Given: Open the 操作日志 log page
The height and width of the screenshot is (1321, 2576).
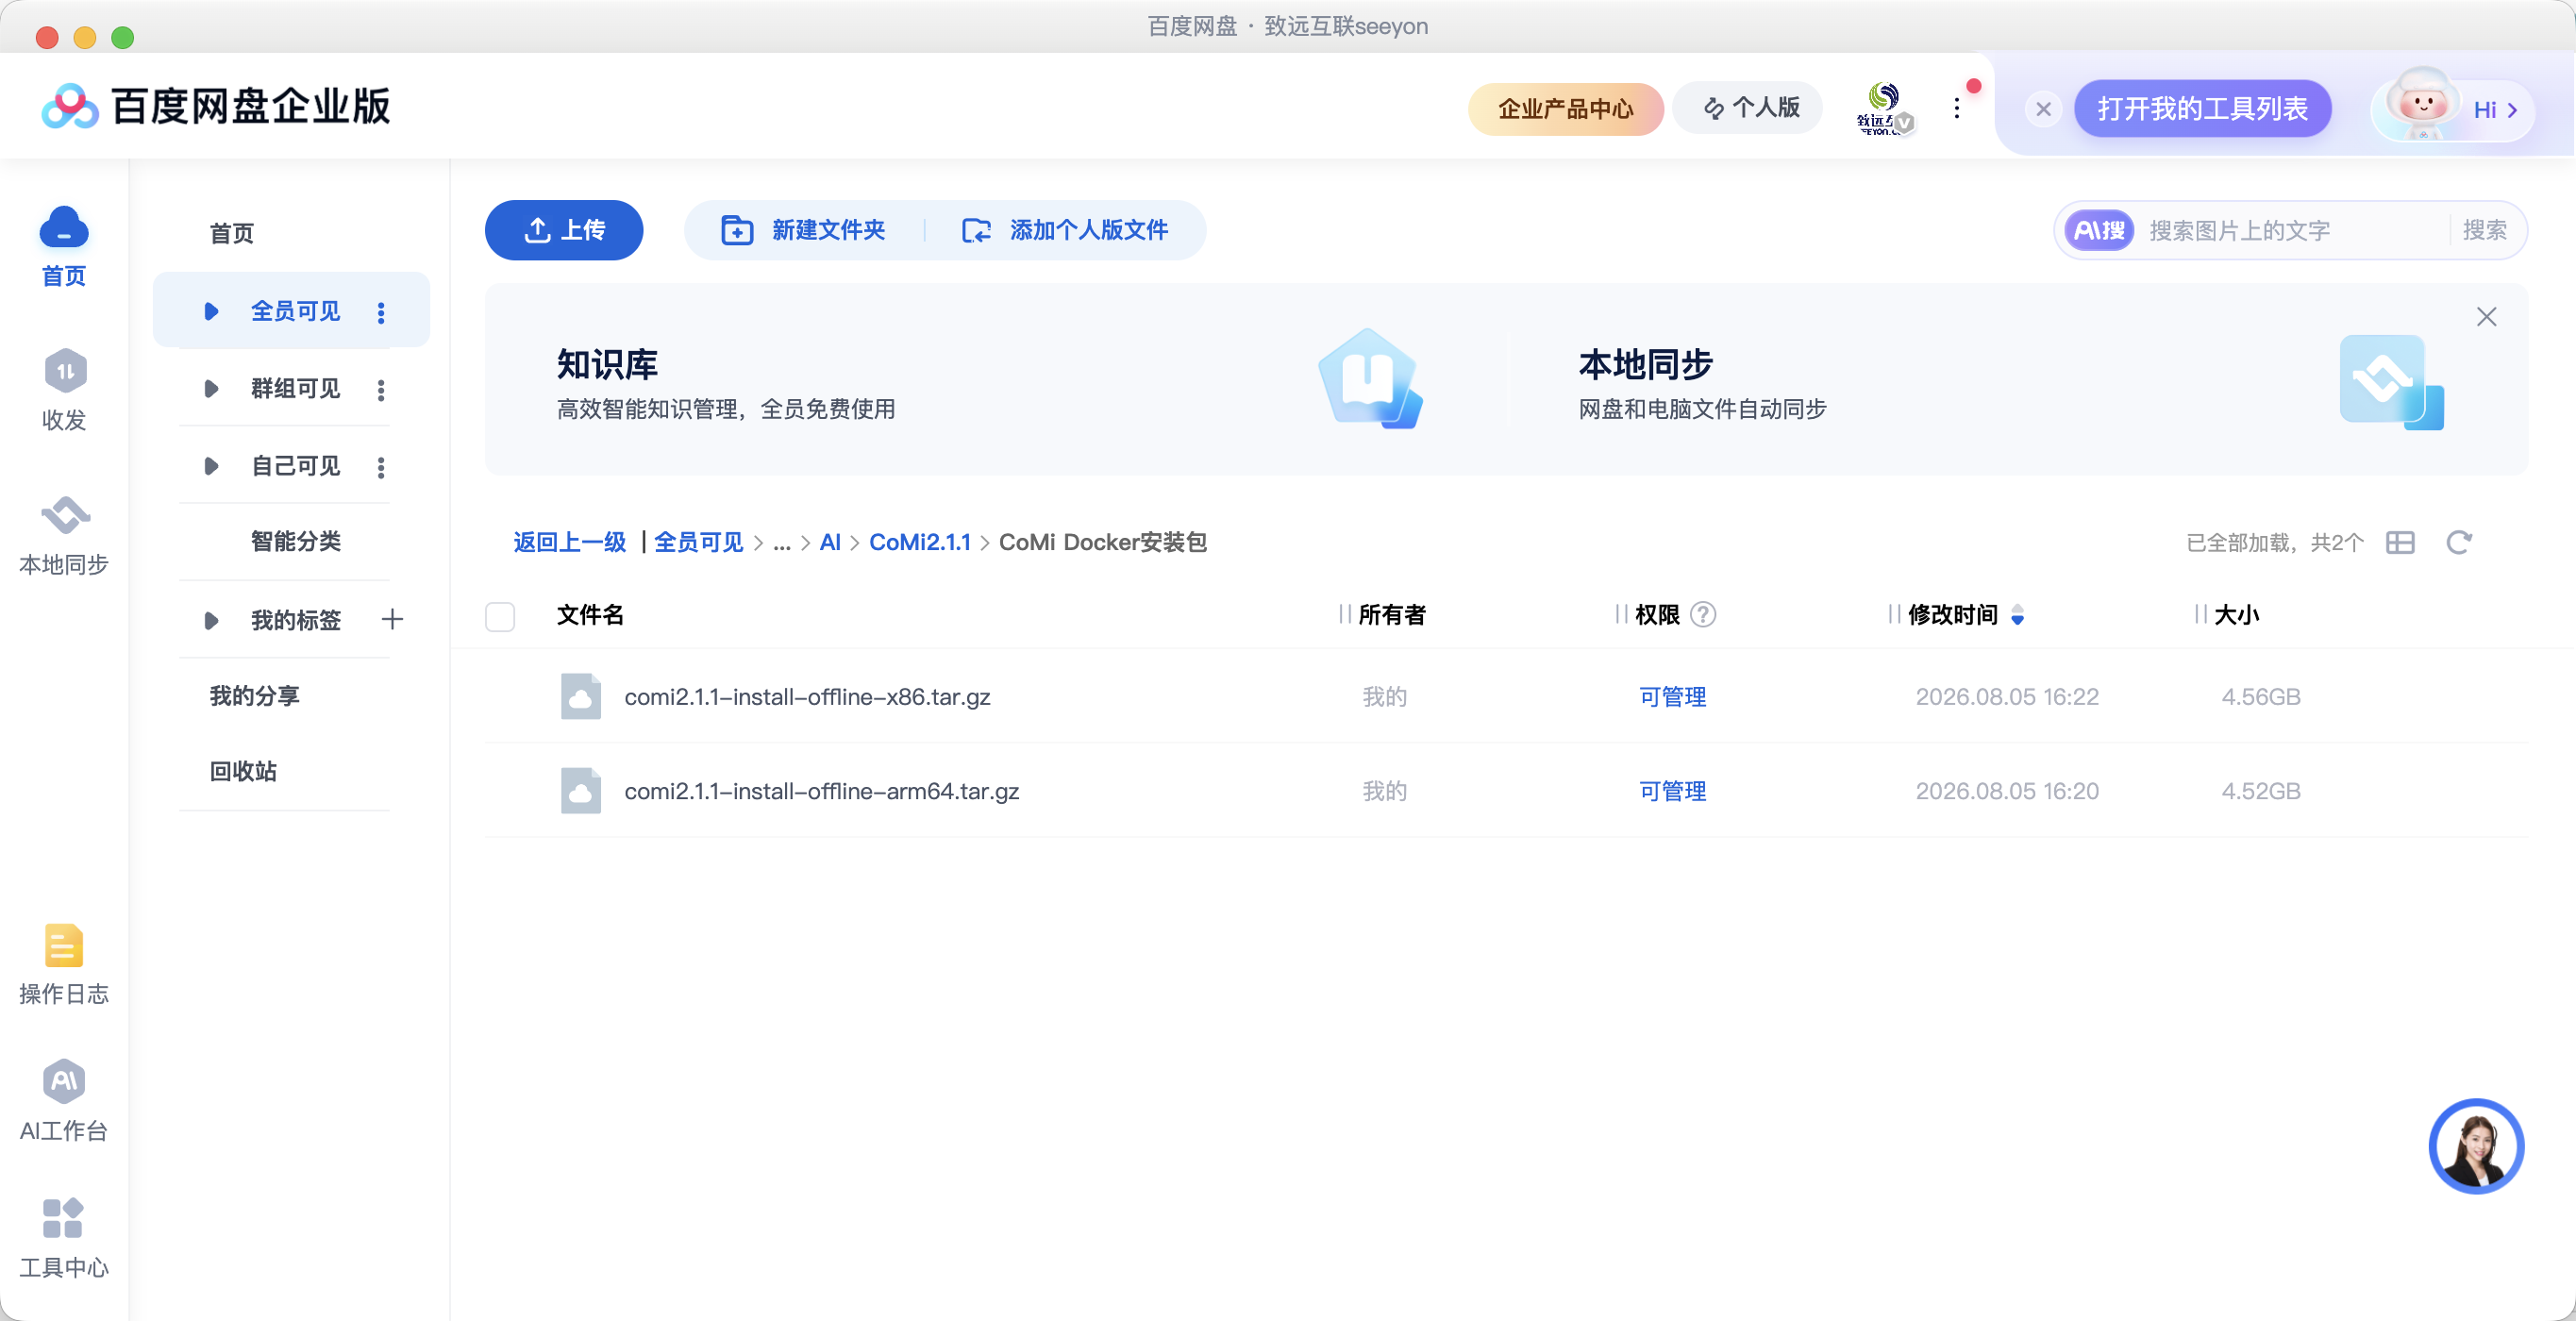Looking at the screenshot, I should point(64,964).
